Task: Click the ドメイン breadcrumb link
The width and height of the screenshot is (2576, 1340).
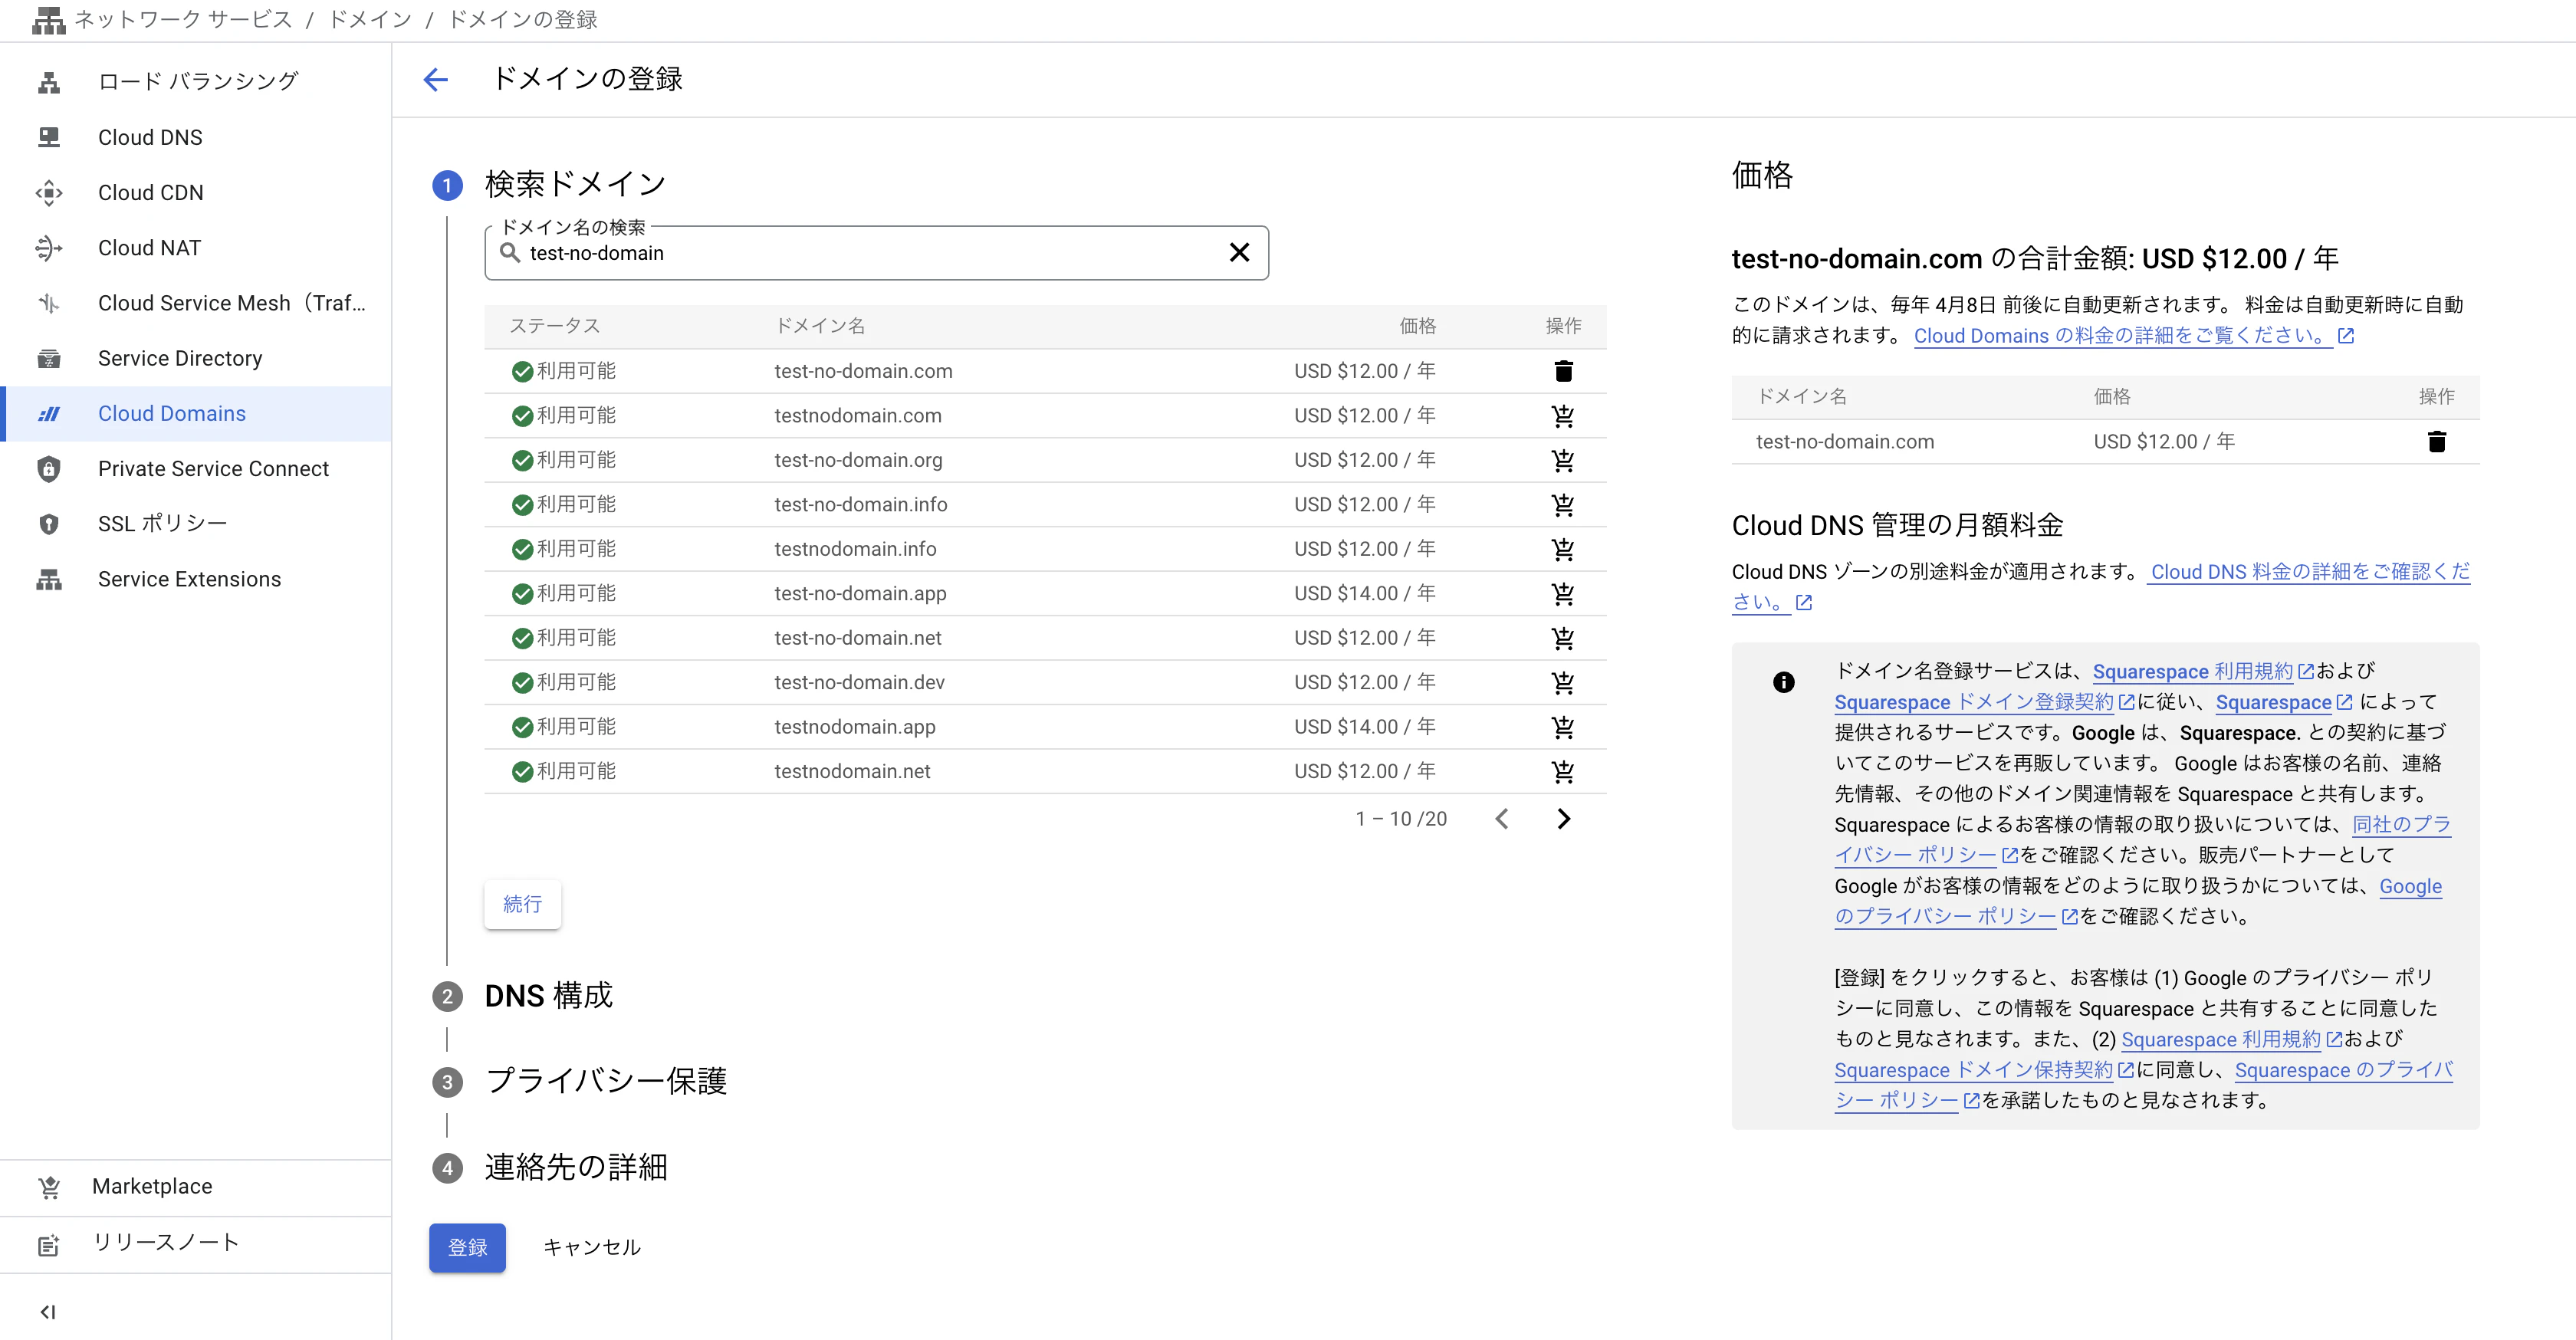Action: tap(369, 20)
